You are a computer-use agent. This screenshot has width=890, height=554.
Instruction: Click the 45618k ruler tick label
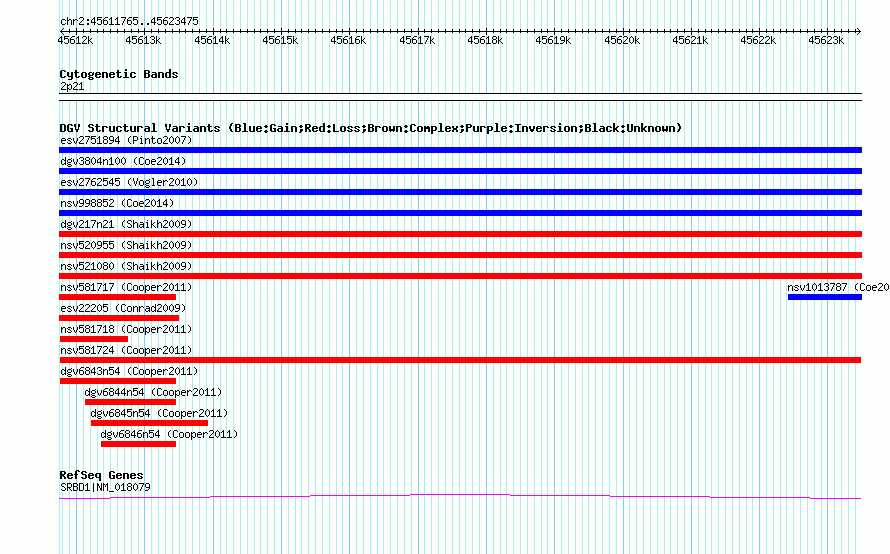485,40
